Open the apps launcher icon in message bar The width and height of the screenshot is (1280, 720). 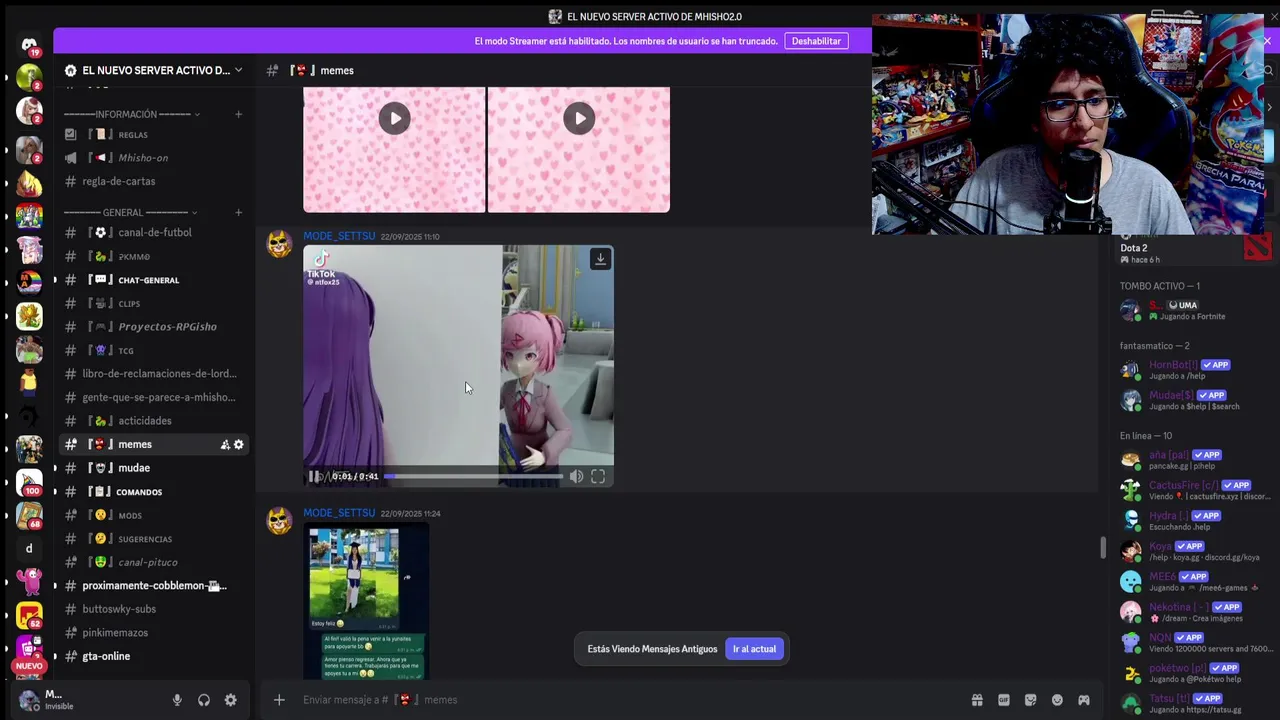coord(1084,700)
